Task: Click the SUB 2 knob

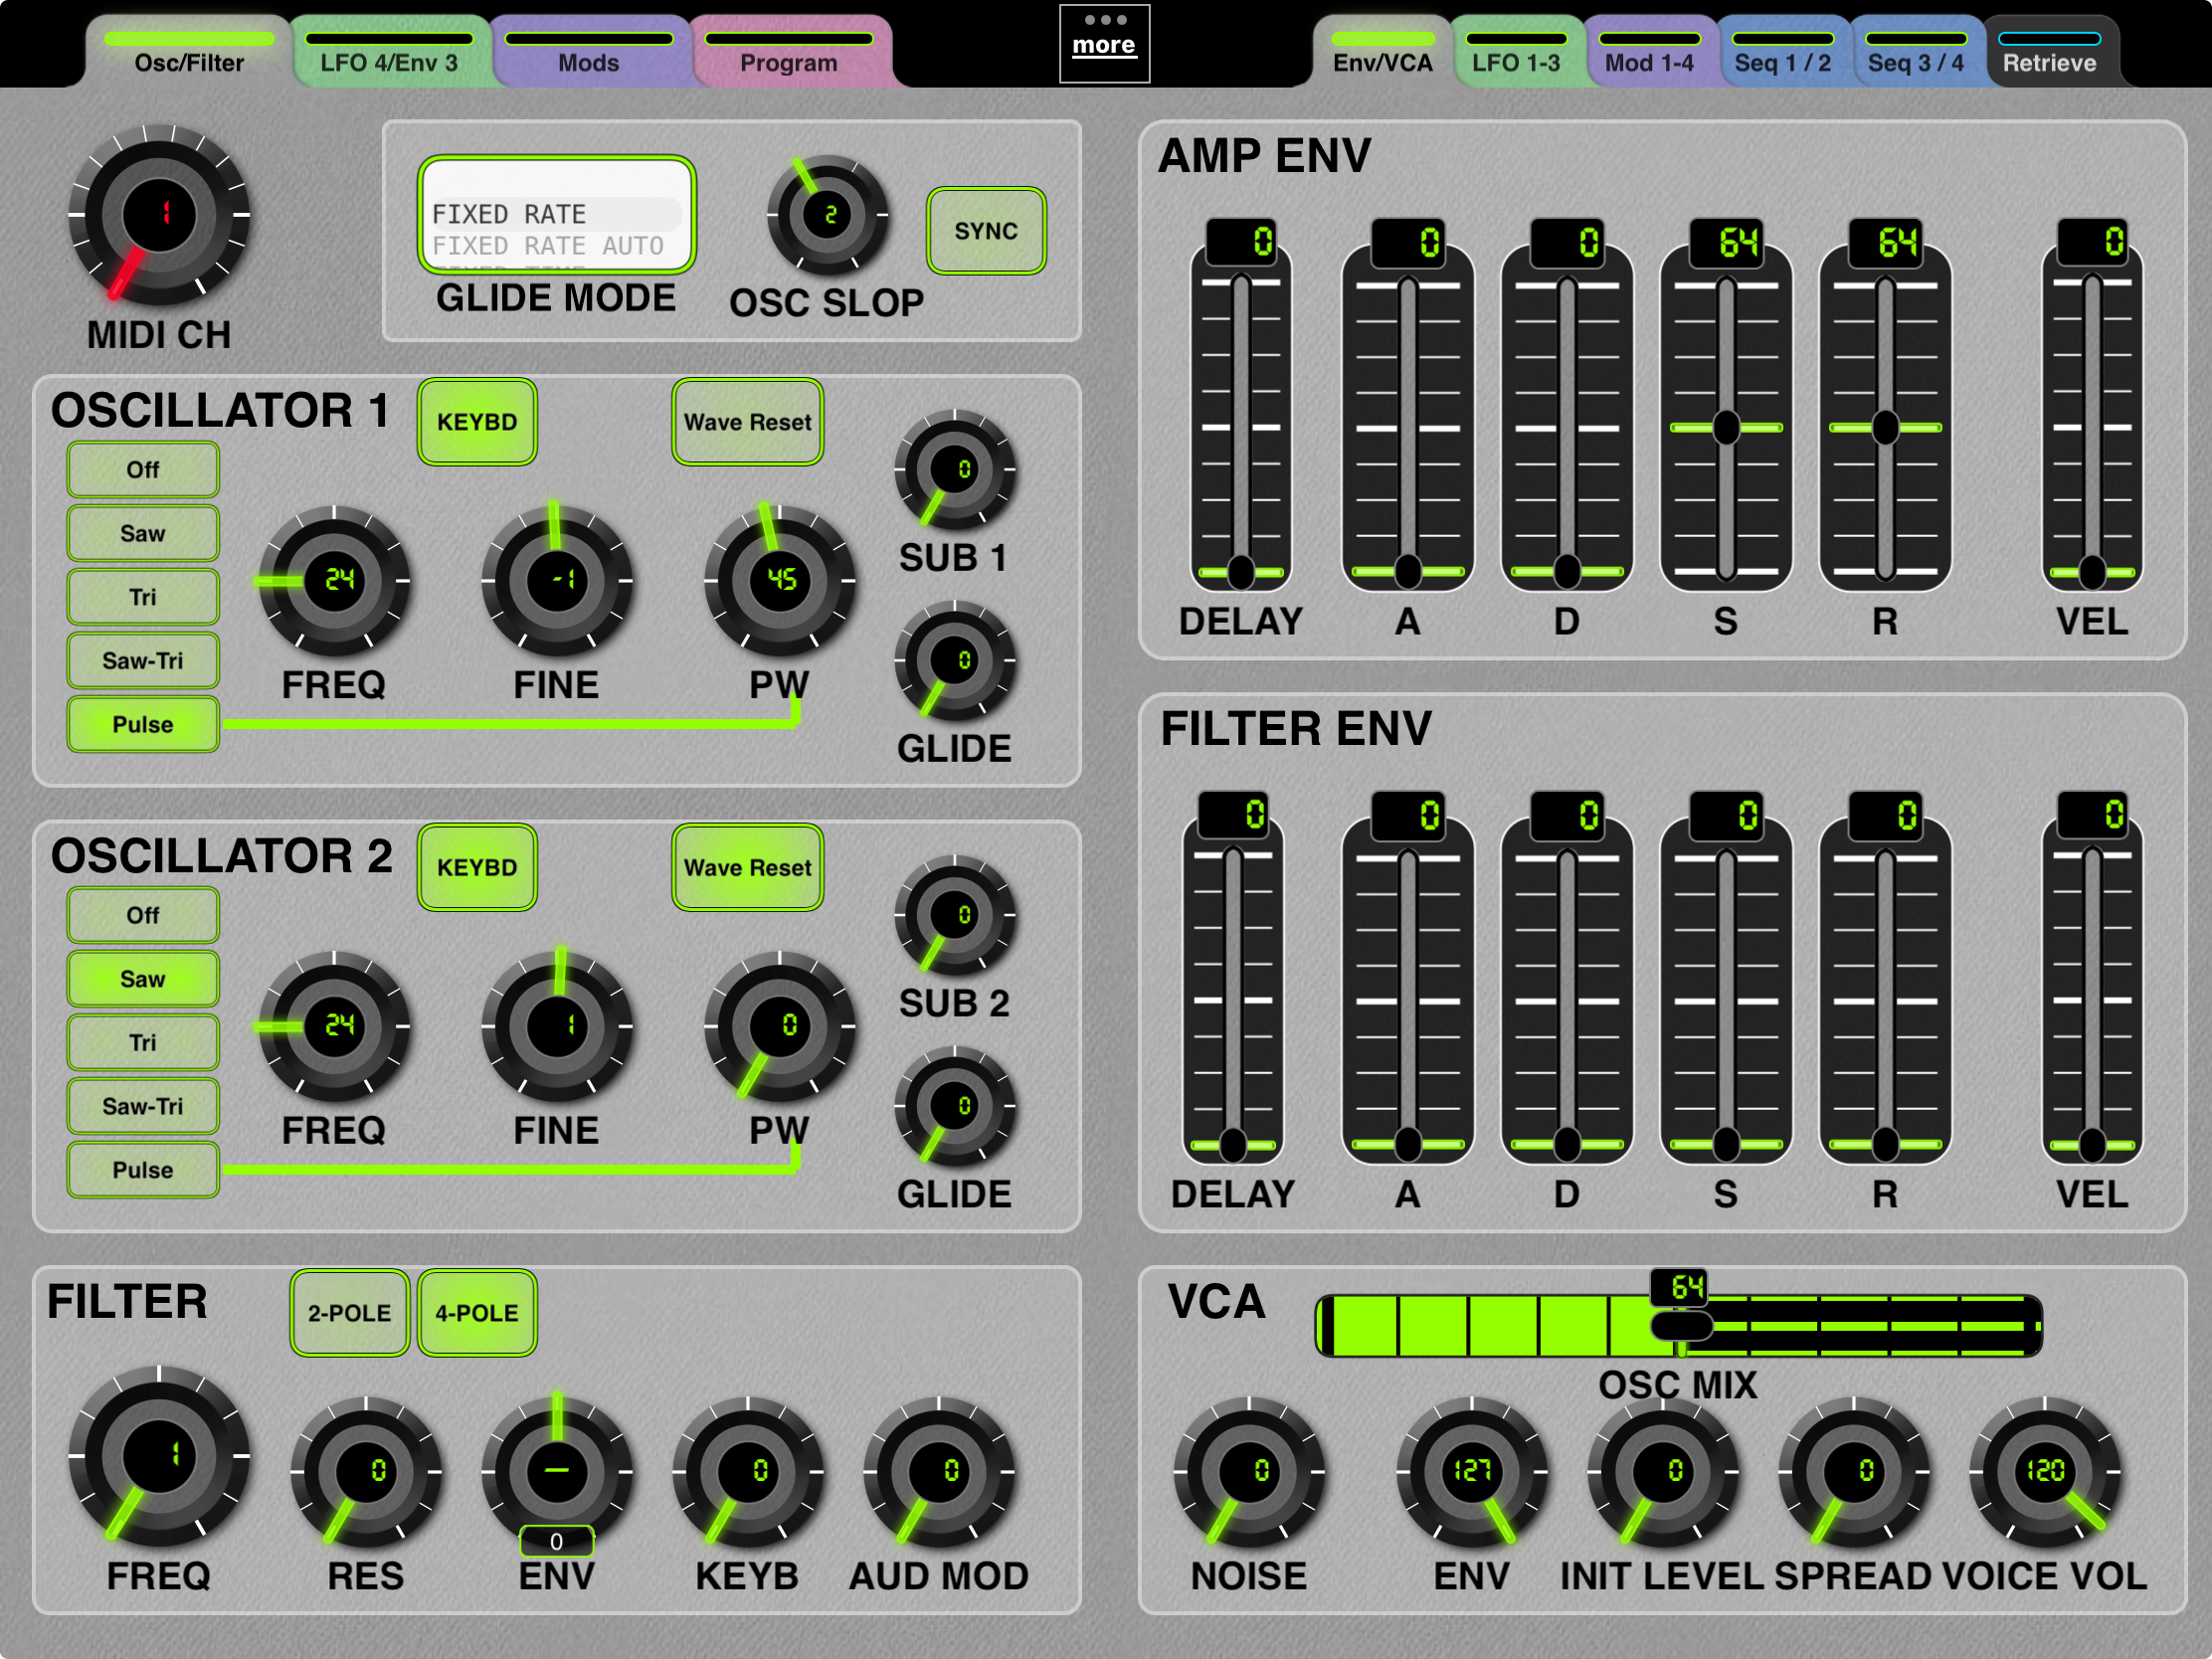Action: [x=955, y=915]
